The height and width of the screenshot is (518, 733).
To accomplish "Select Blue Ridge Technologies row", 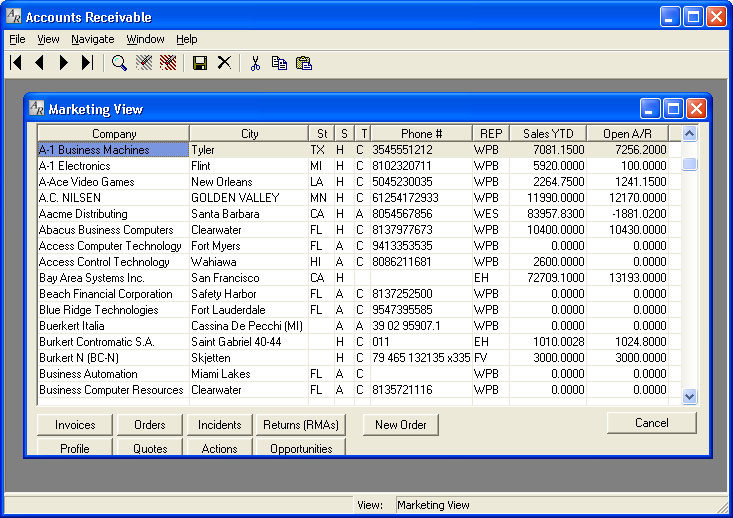I will click(x=359, y=309).
